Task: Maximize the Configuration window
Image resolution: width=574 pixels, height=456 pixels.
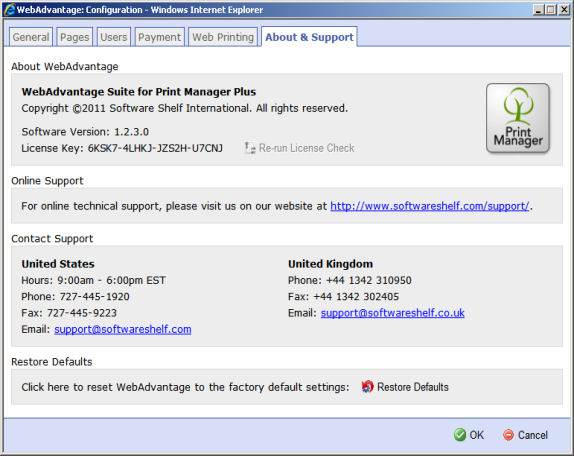Action: [550, 10]
